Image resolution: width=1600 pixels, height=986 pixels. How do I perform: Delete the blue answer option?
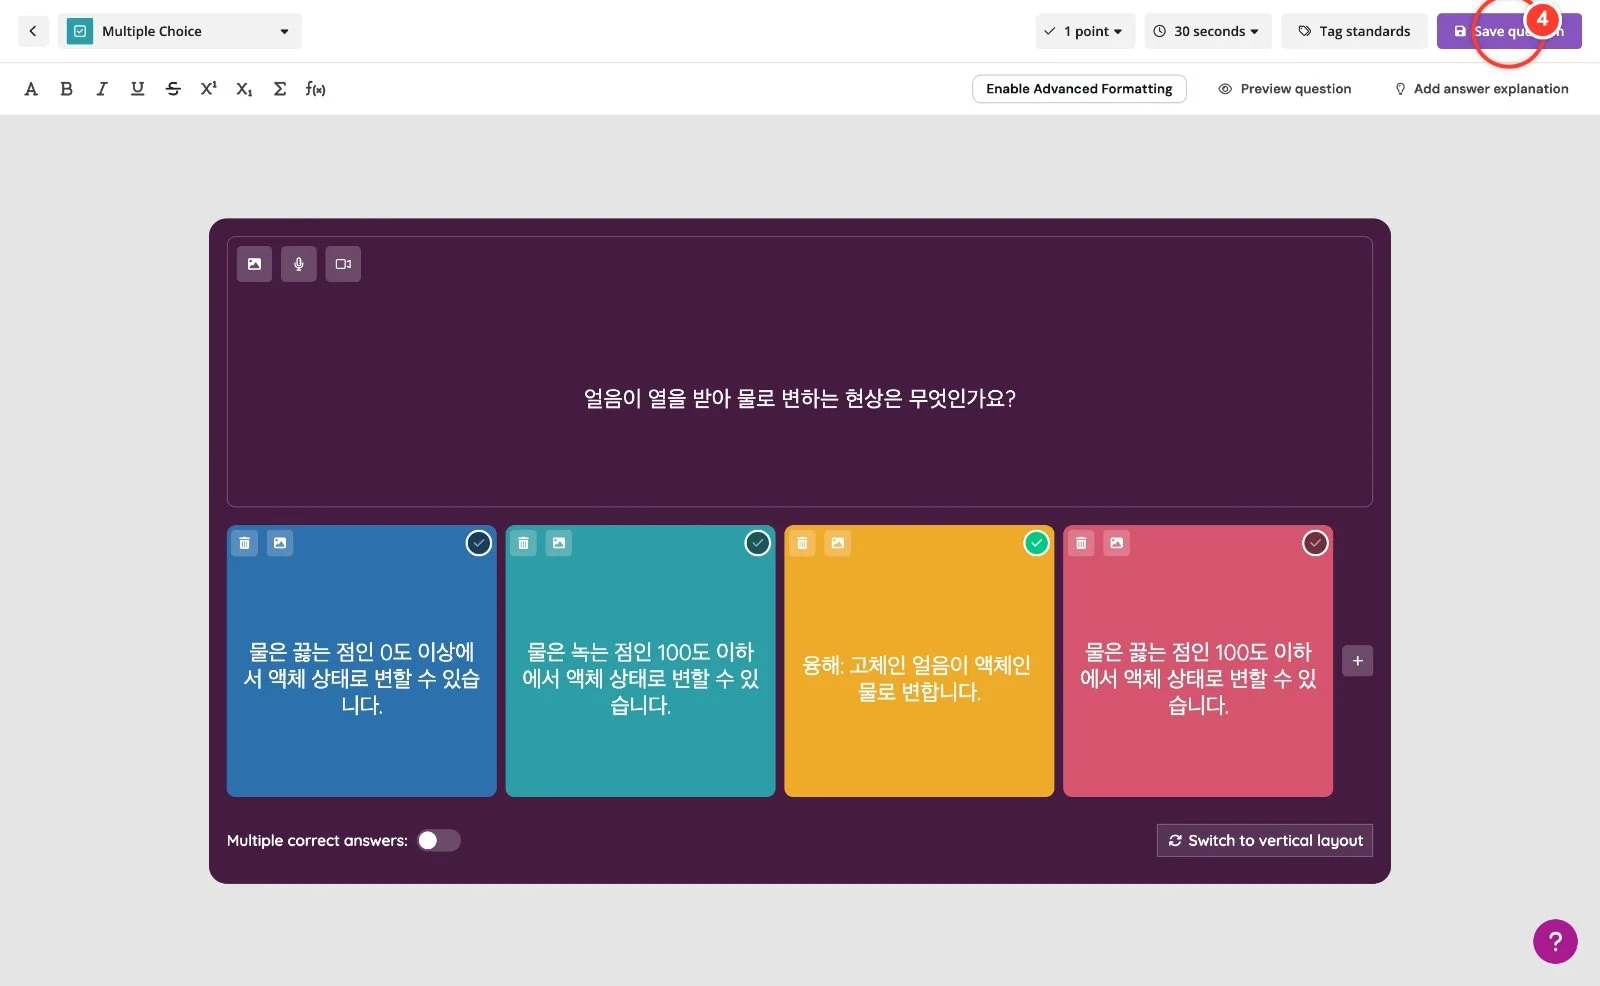tap(244, 543)
